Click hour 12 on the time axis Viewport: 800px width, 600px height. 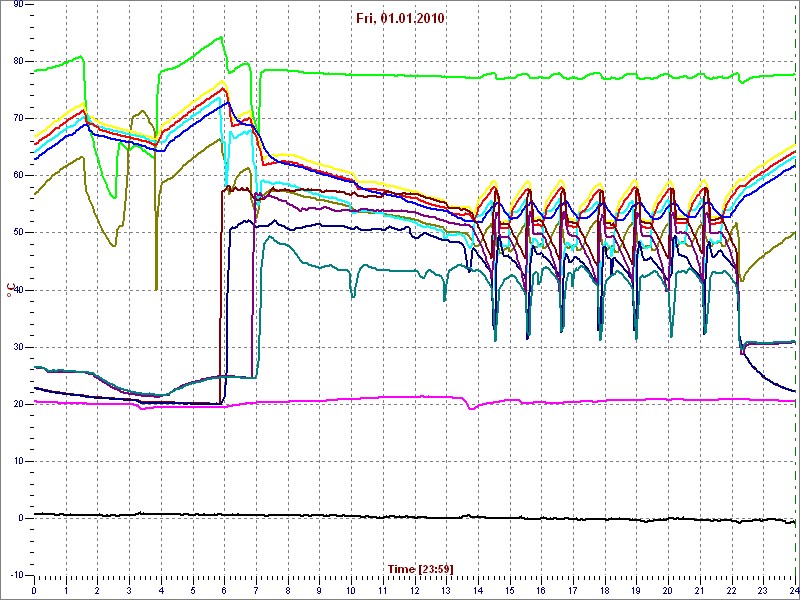point(414,591)
